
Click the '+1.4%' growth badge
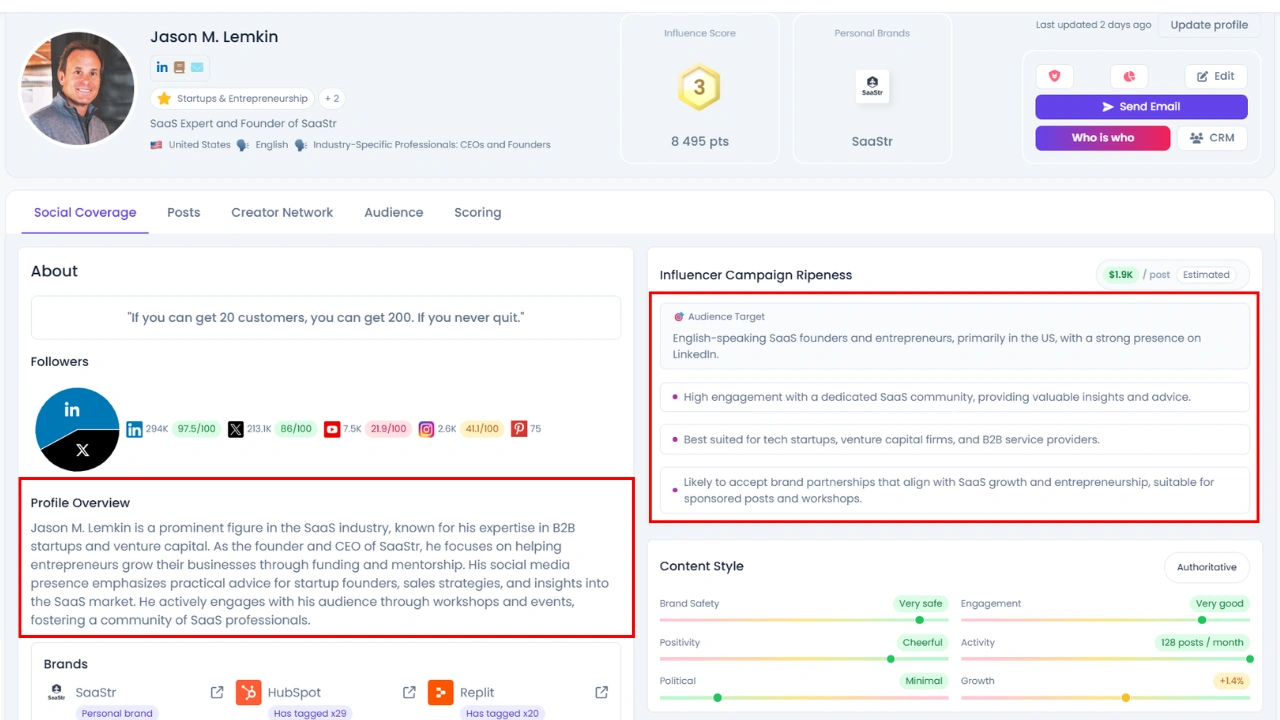pyautogui.click(x=1231, y=681)
